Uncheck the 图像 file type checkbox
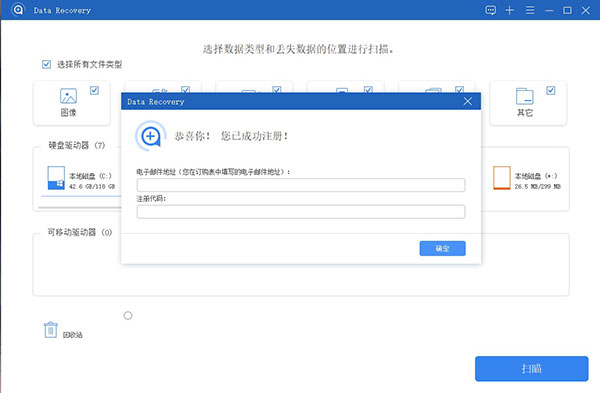The width and height of the screenshot is (600, 393). (x=95, y=91)
